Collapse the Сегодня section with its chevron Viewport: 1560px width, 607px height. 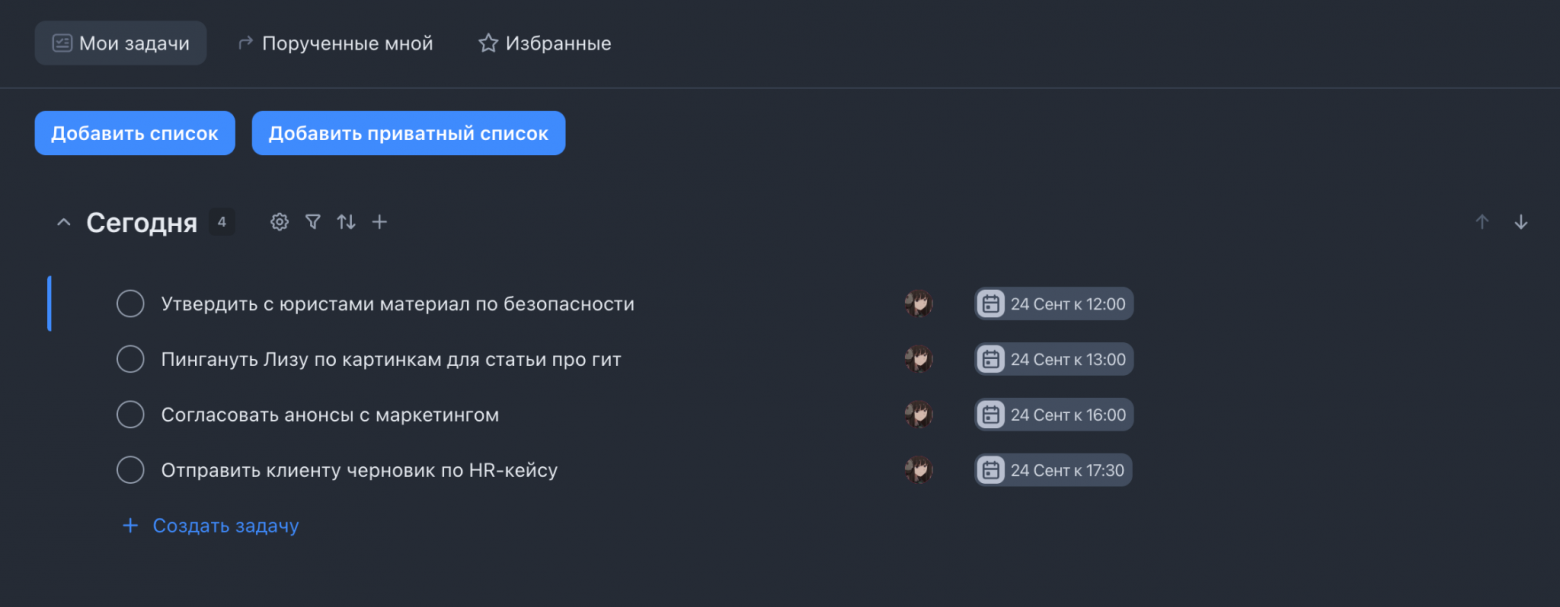pyautogui.click(x=63, y=221)
